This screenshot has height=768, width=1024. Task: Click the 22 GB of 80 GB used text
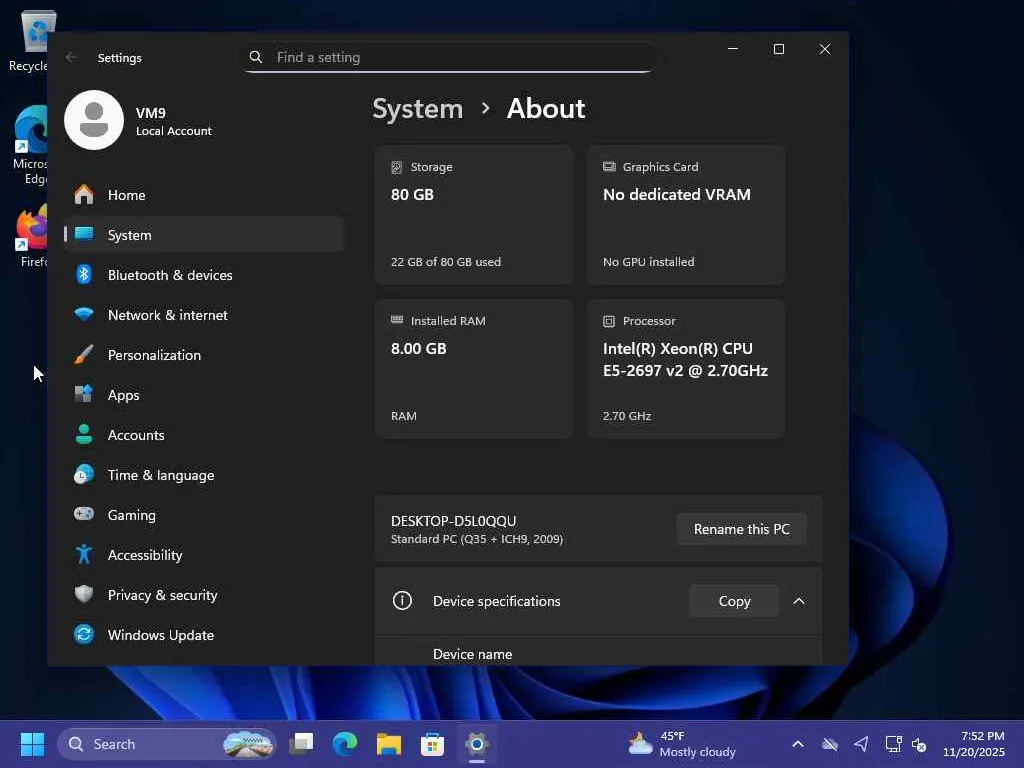coord(446,262)
